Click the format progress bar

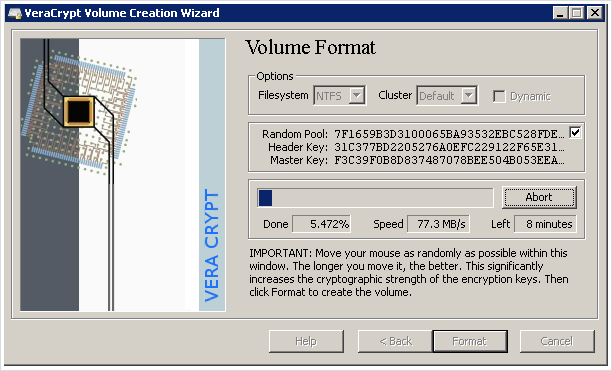(375, 198)
